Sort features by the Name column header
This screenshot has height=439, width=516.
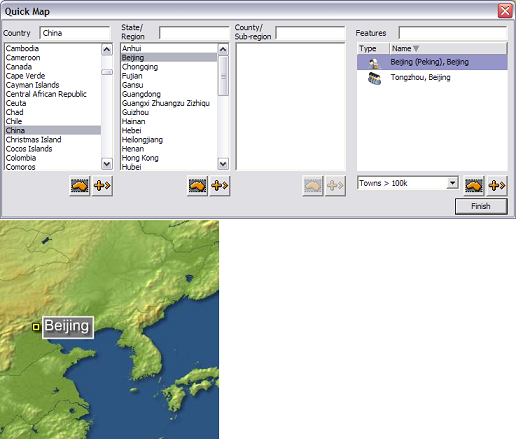[x=448, y=49]
